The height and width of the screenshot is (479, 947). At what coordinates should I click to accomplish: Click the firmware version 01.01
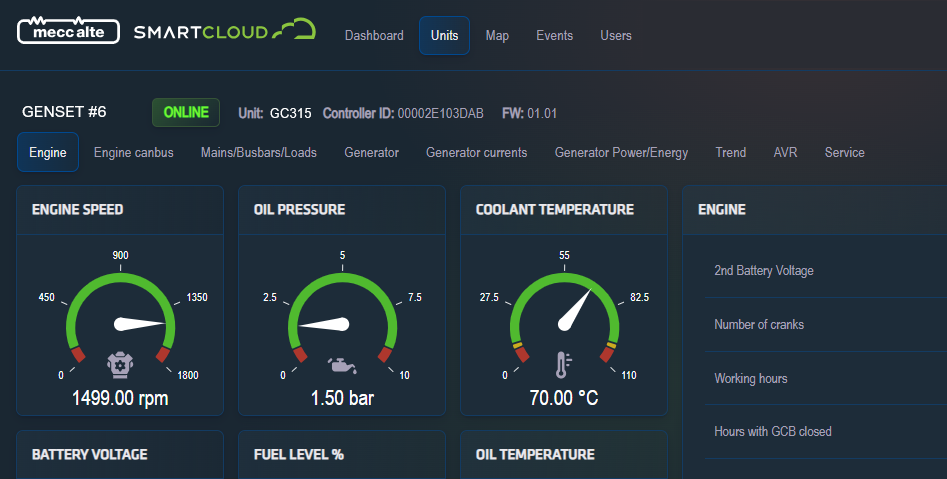pos(542,113)
